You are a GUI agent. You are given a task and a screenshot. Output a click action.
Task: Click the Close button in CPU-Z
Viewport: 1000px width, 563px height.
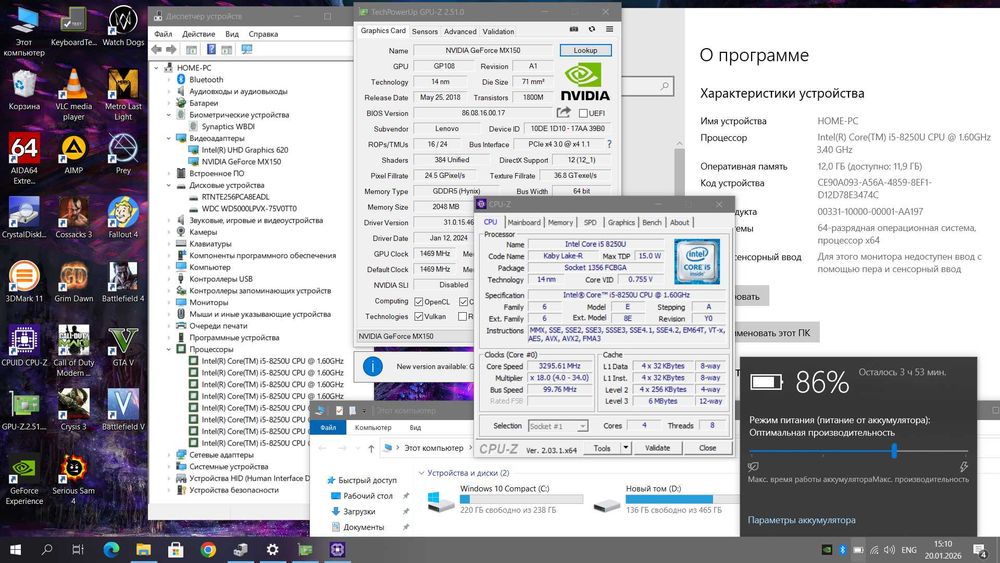click(x=707, y=448)
